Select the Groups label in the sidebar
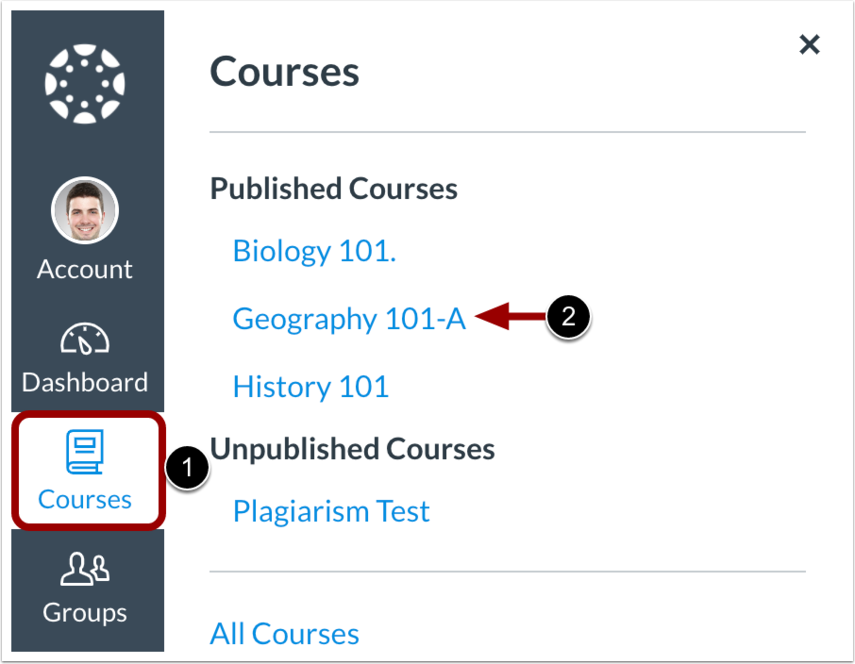855x664 pixels. 85,613
